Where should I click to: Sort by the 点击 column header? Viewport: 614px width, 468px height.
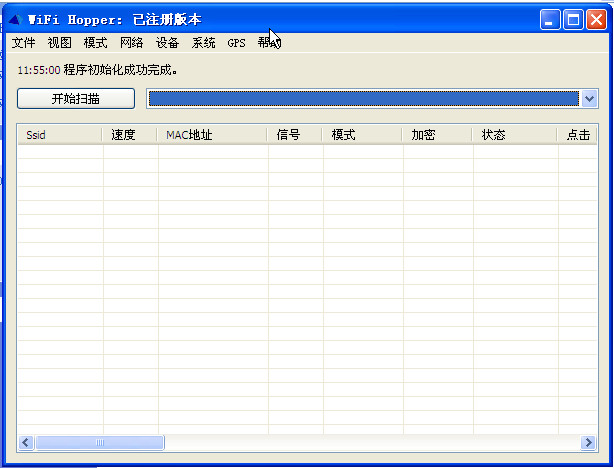[x=578, y=135]
